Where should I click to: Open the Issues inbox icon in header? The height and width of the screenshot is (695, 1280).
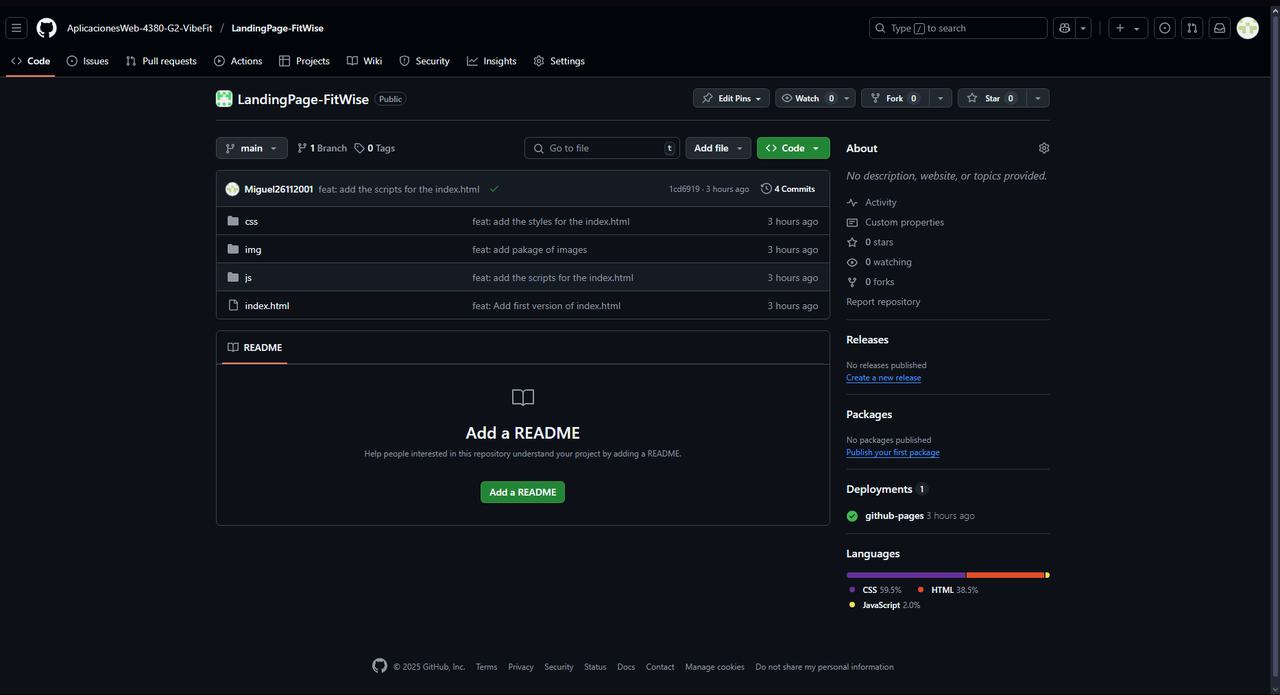click(x=1165, y=28)
